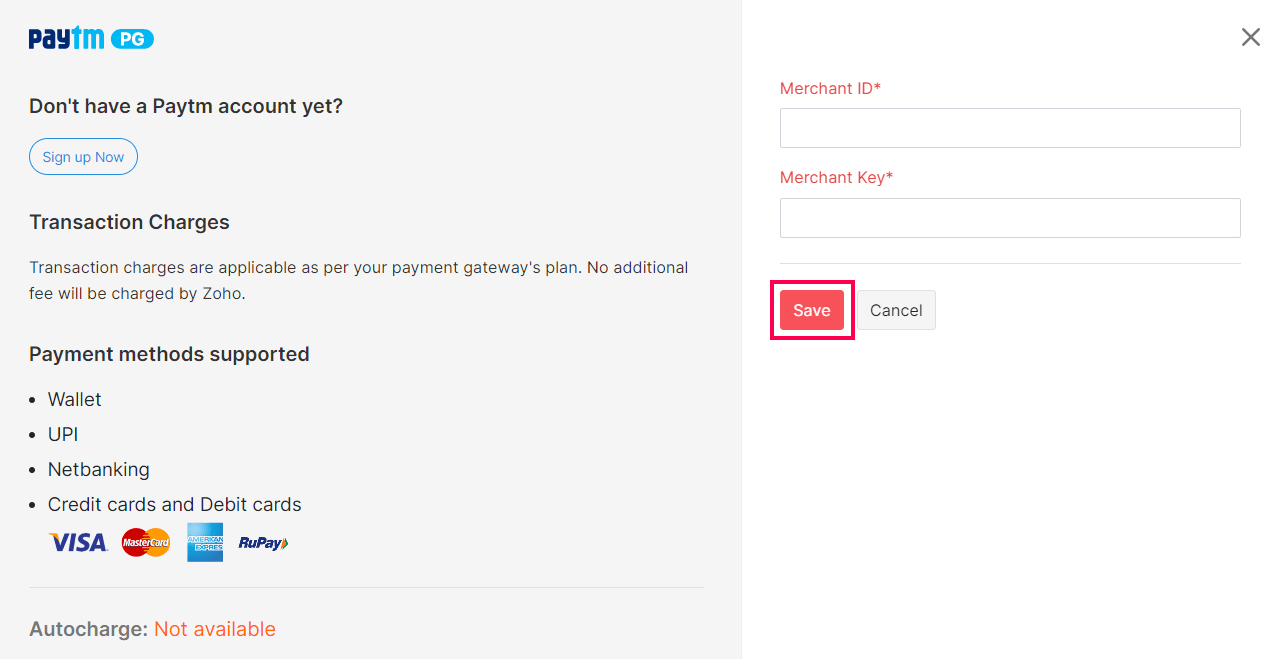Focus the Merchant Key input box
1268x659 pixels.
coord(1009,217)
